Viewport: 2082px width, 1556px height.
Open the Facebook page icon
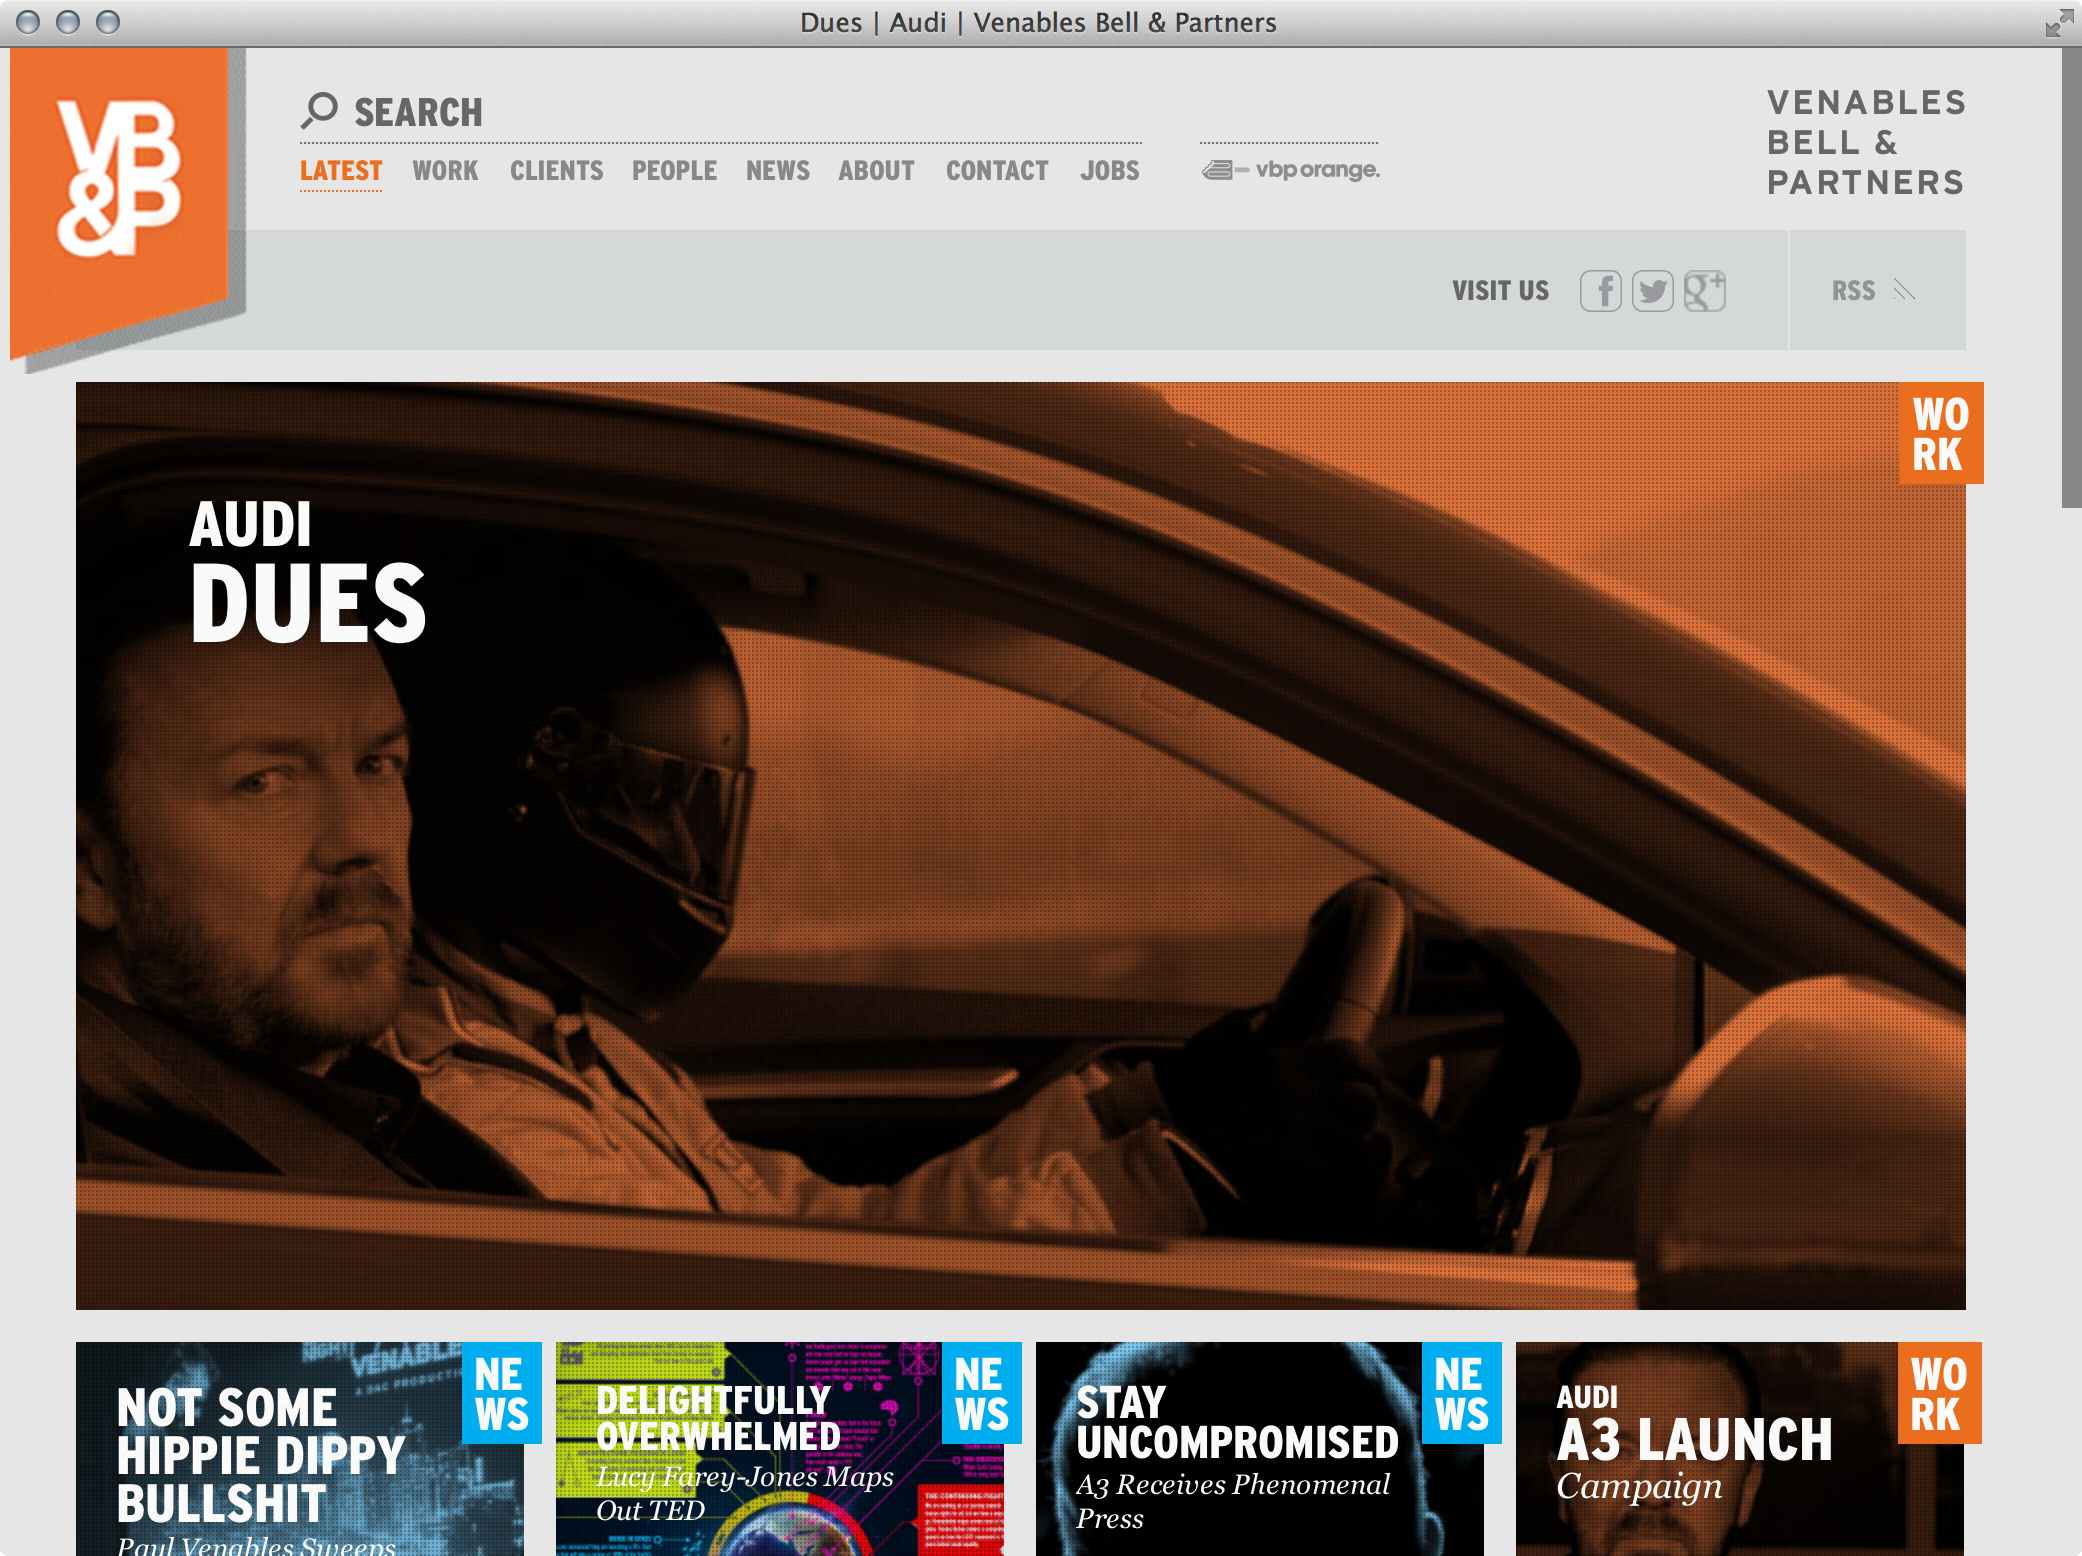coord(1600,291)
